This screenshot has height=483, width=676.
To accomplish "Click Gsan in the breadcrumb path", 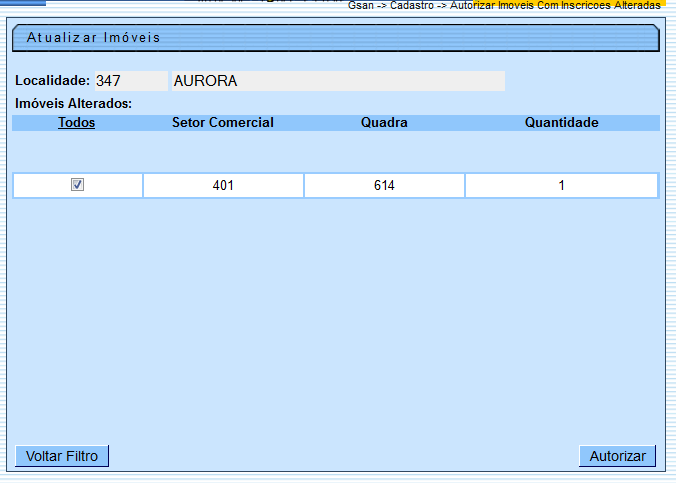I will pyautogui.click(x=361, y=7).
